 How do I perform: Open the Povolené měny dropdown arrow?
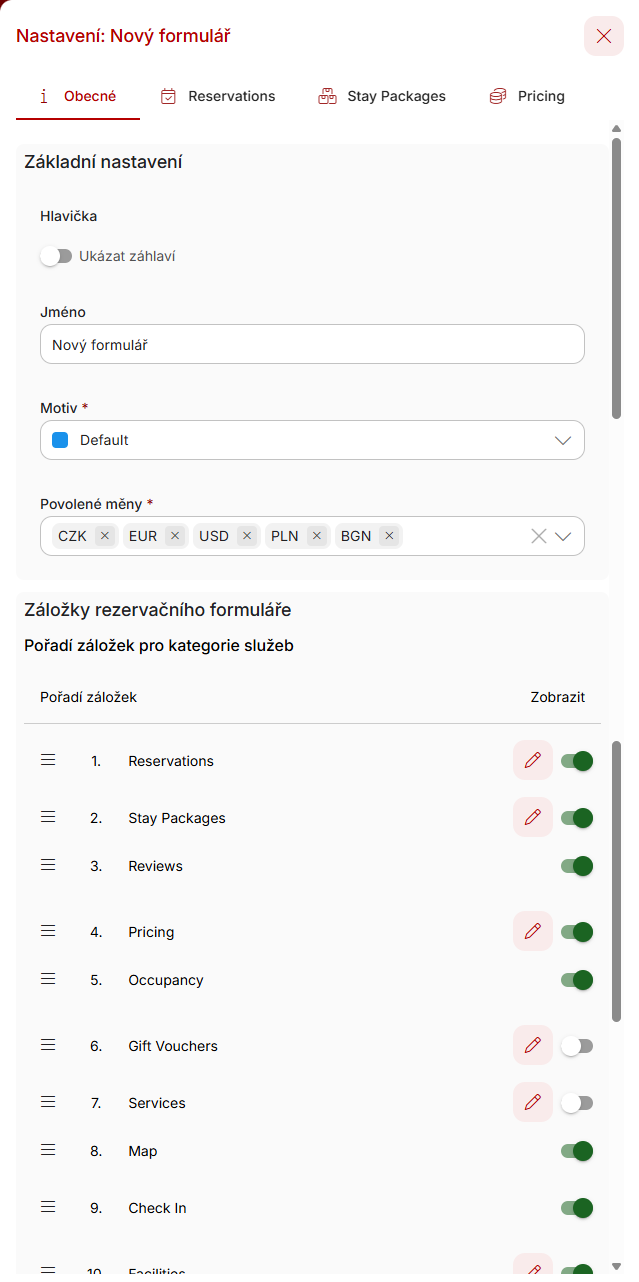click(x=563, y=536)
